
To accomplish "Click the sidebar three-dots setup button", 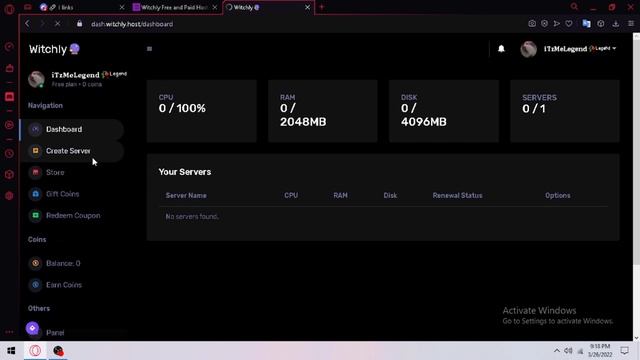I will [x=9, y=332].
